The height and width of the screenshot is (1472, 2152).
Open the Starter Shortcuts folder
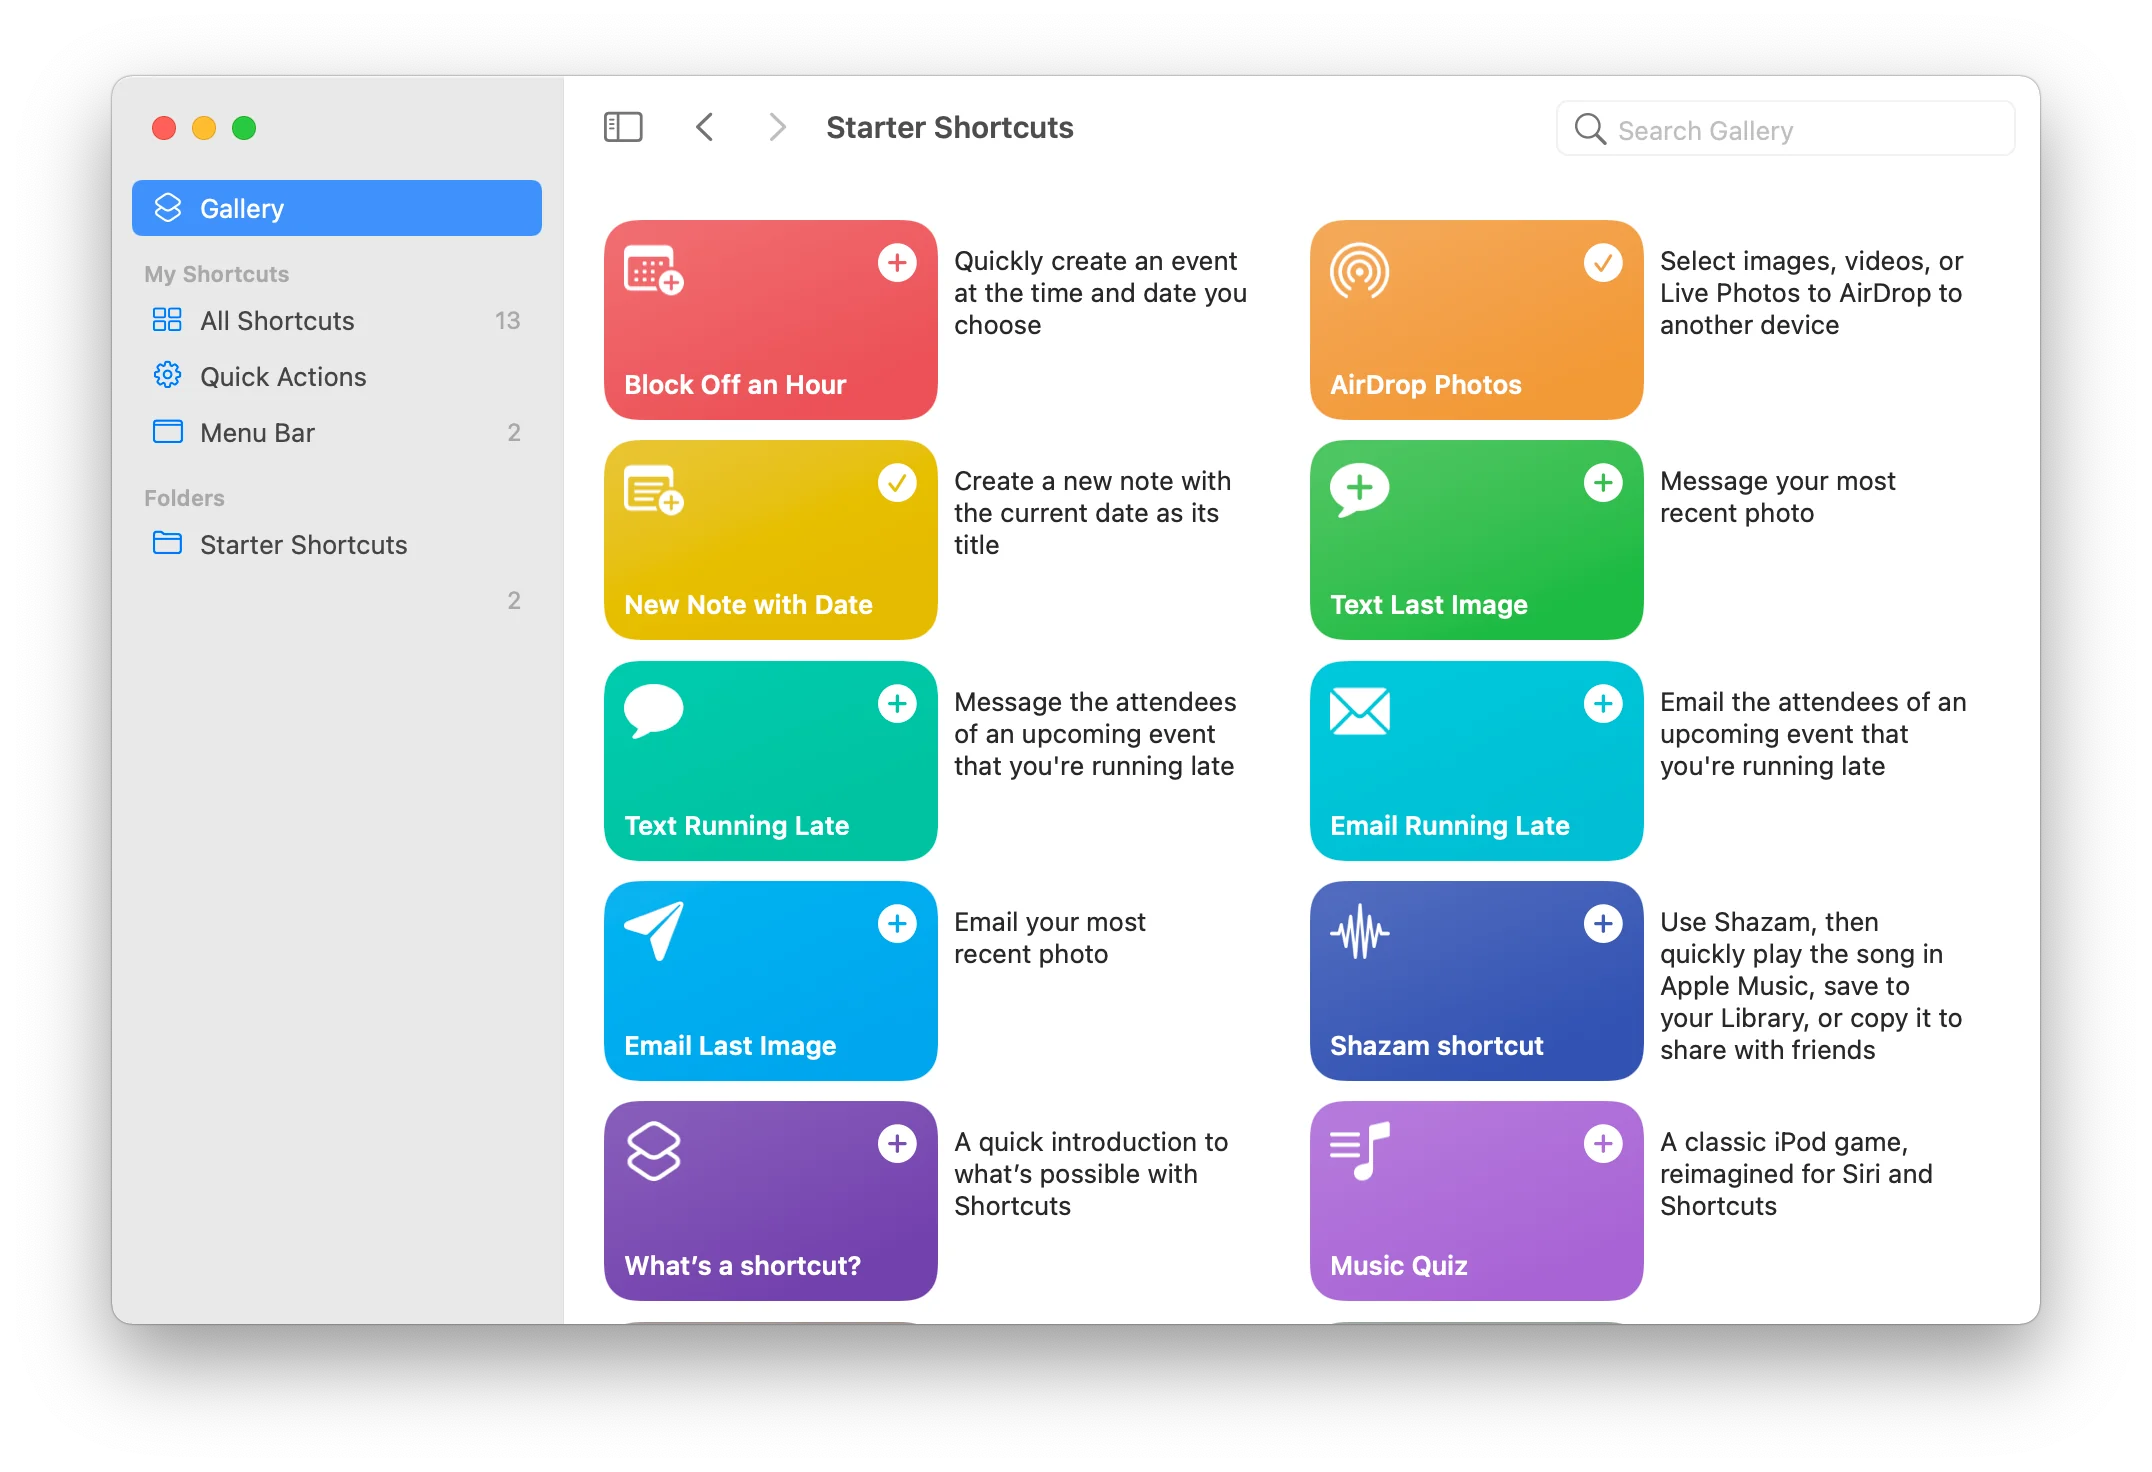tap(337, 544)
